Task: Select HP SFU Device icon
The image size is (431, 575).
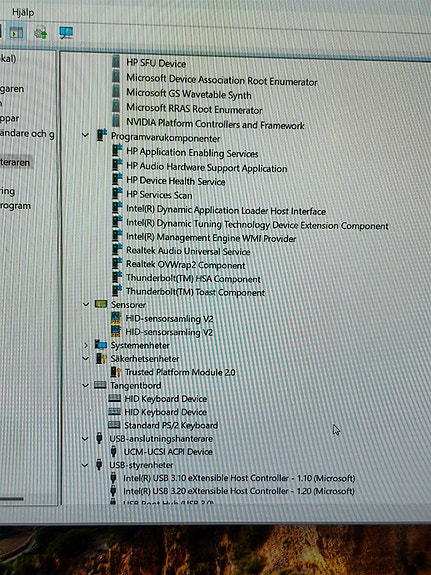Action: click(x=116, y=62)
